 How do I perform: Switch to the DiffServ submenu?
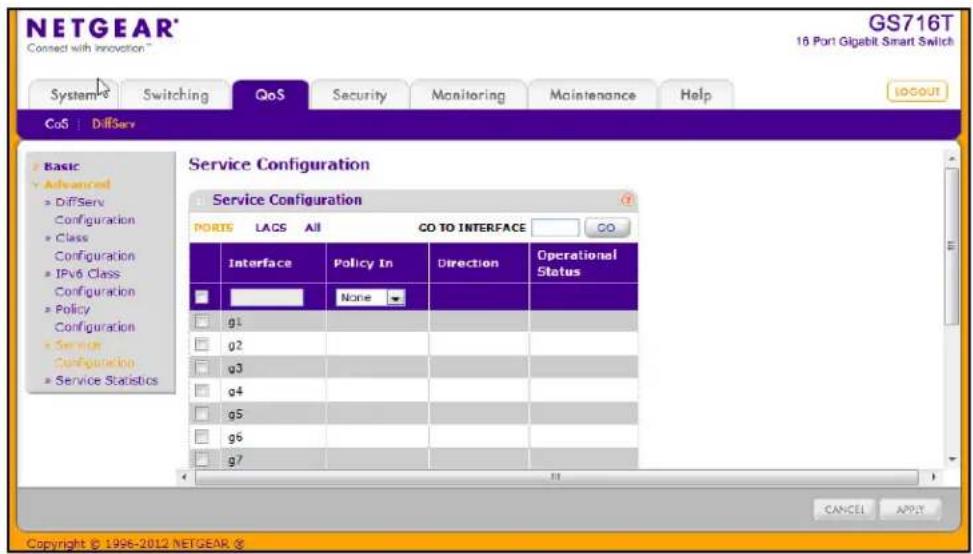pyautogui.click(x=114, y=124)
